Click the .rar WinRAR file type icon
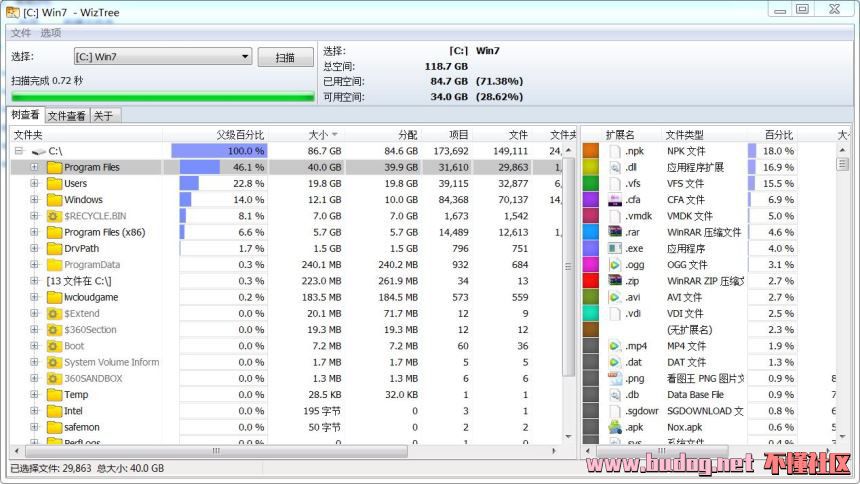Screen dimensions: 860x484 coord(616,232)
